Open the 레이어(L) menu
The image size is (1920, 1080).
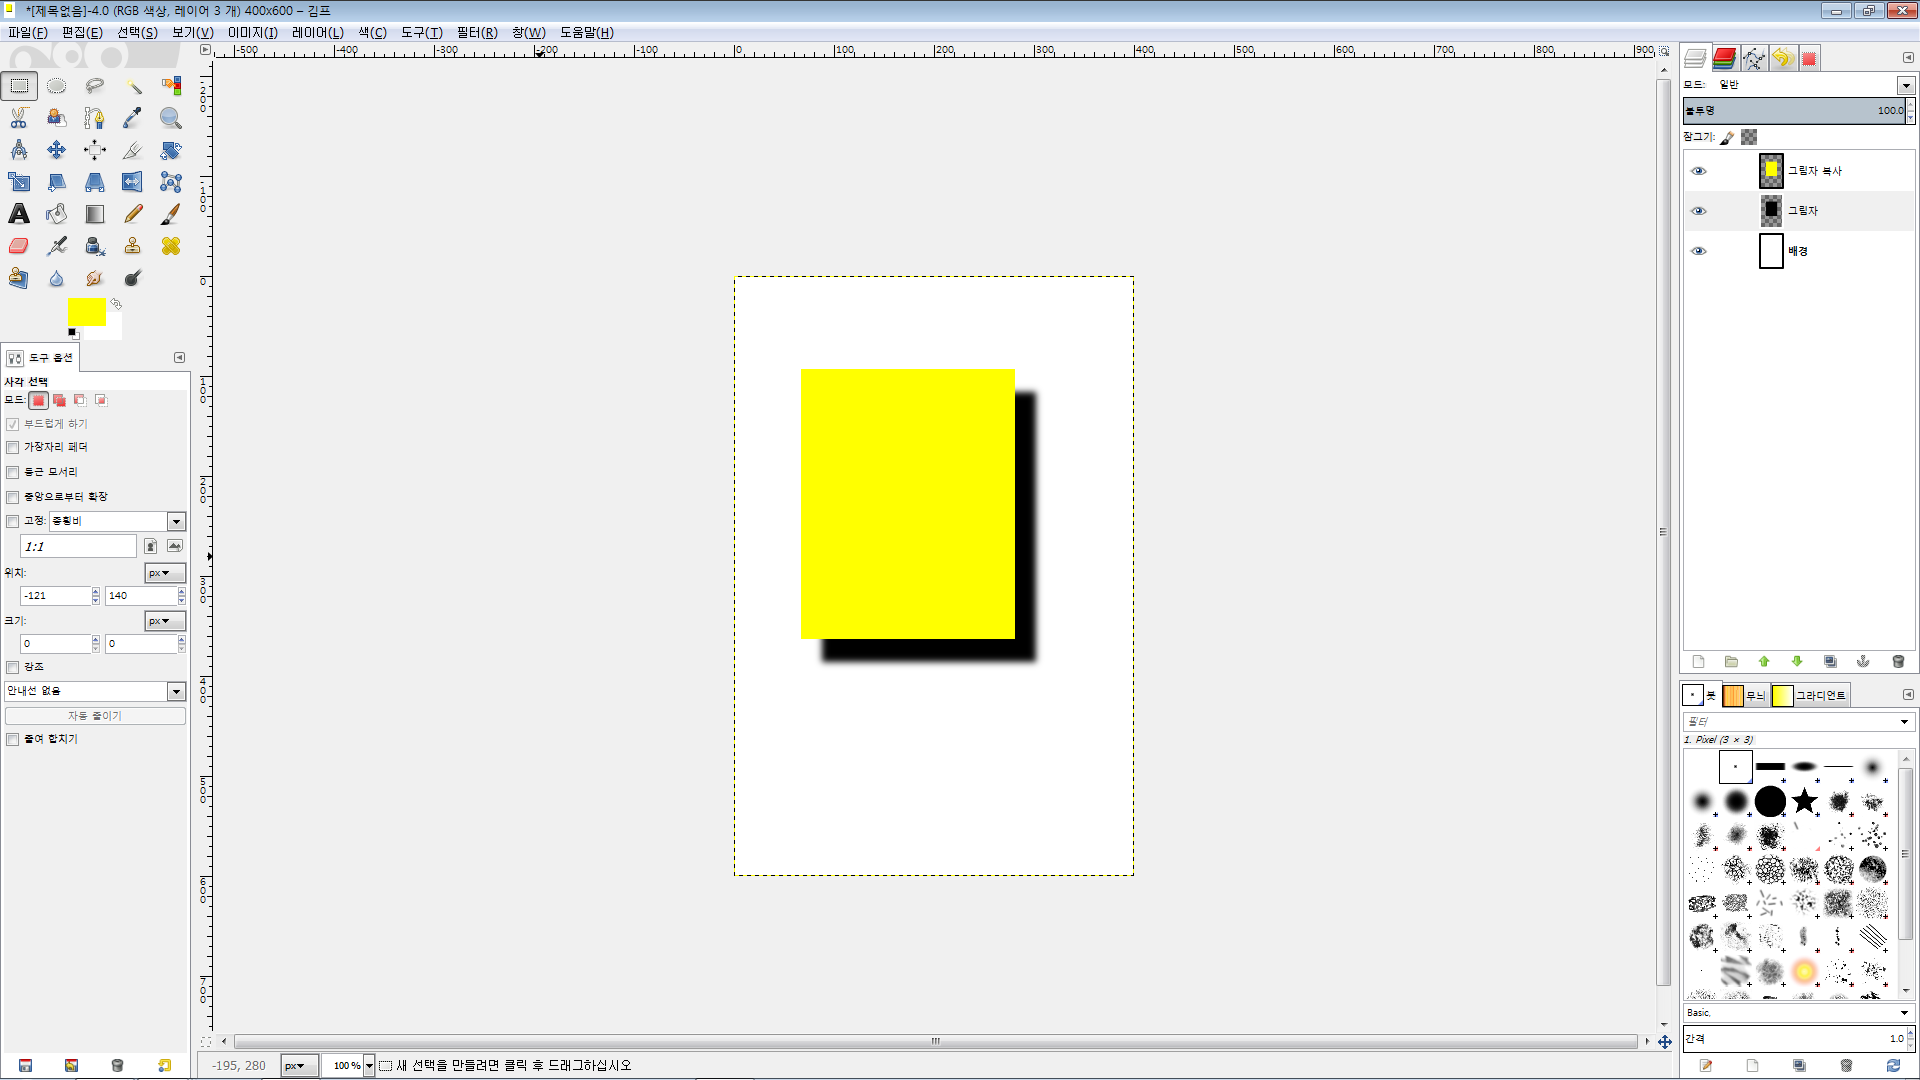click(x=318, y=32)
